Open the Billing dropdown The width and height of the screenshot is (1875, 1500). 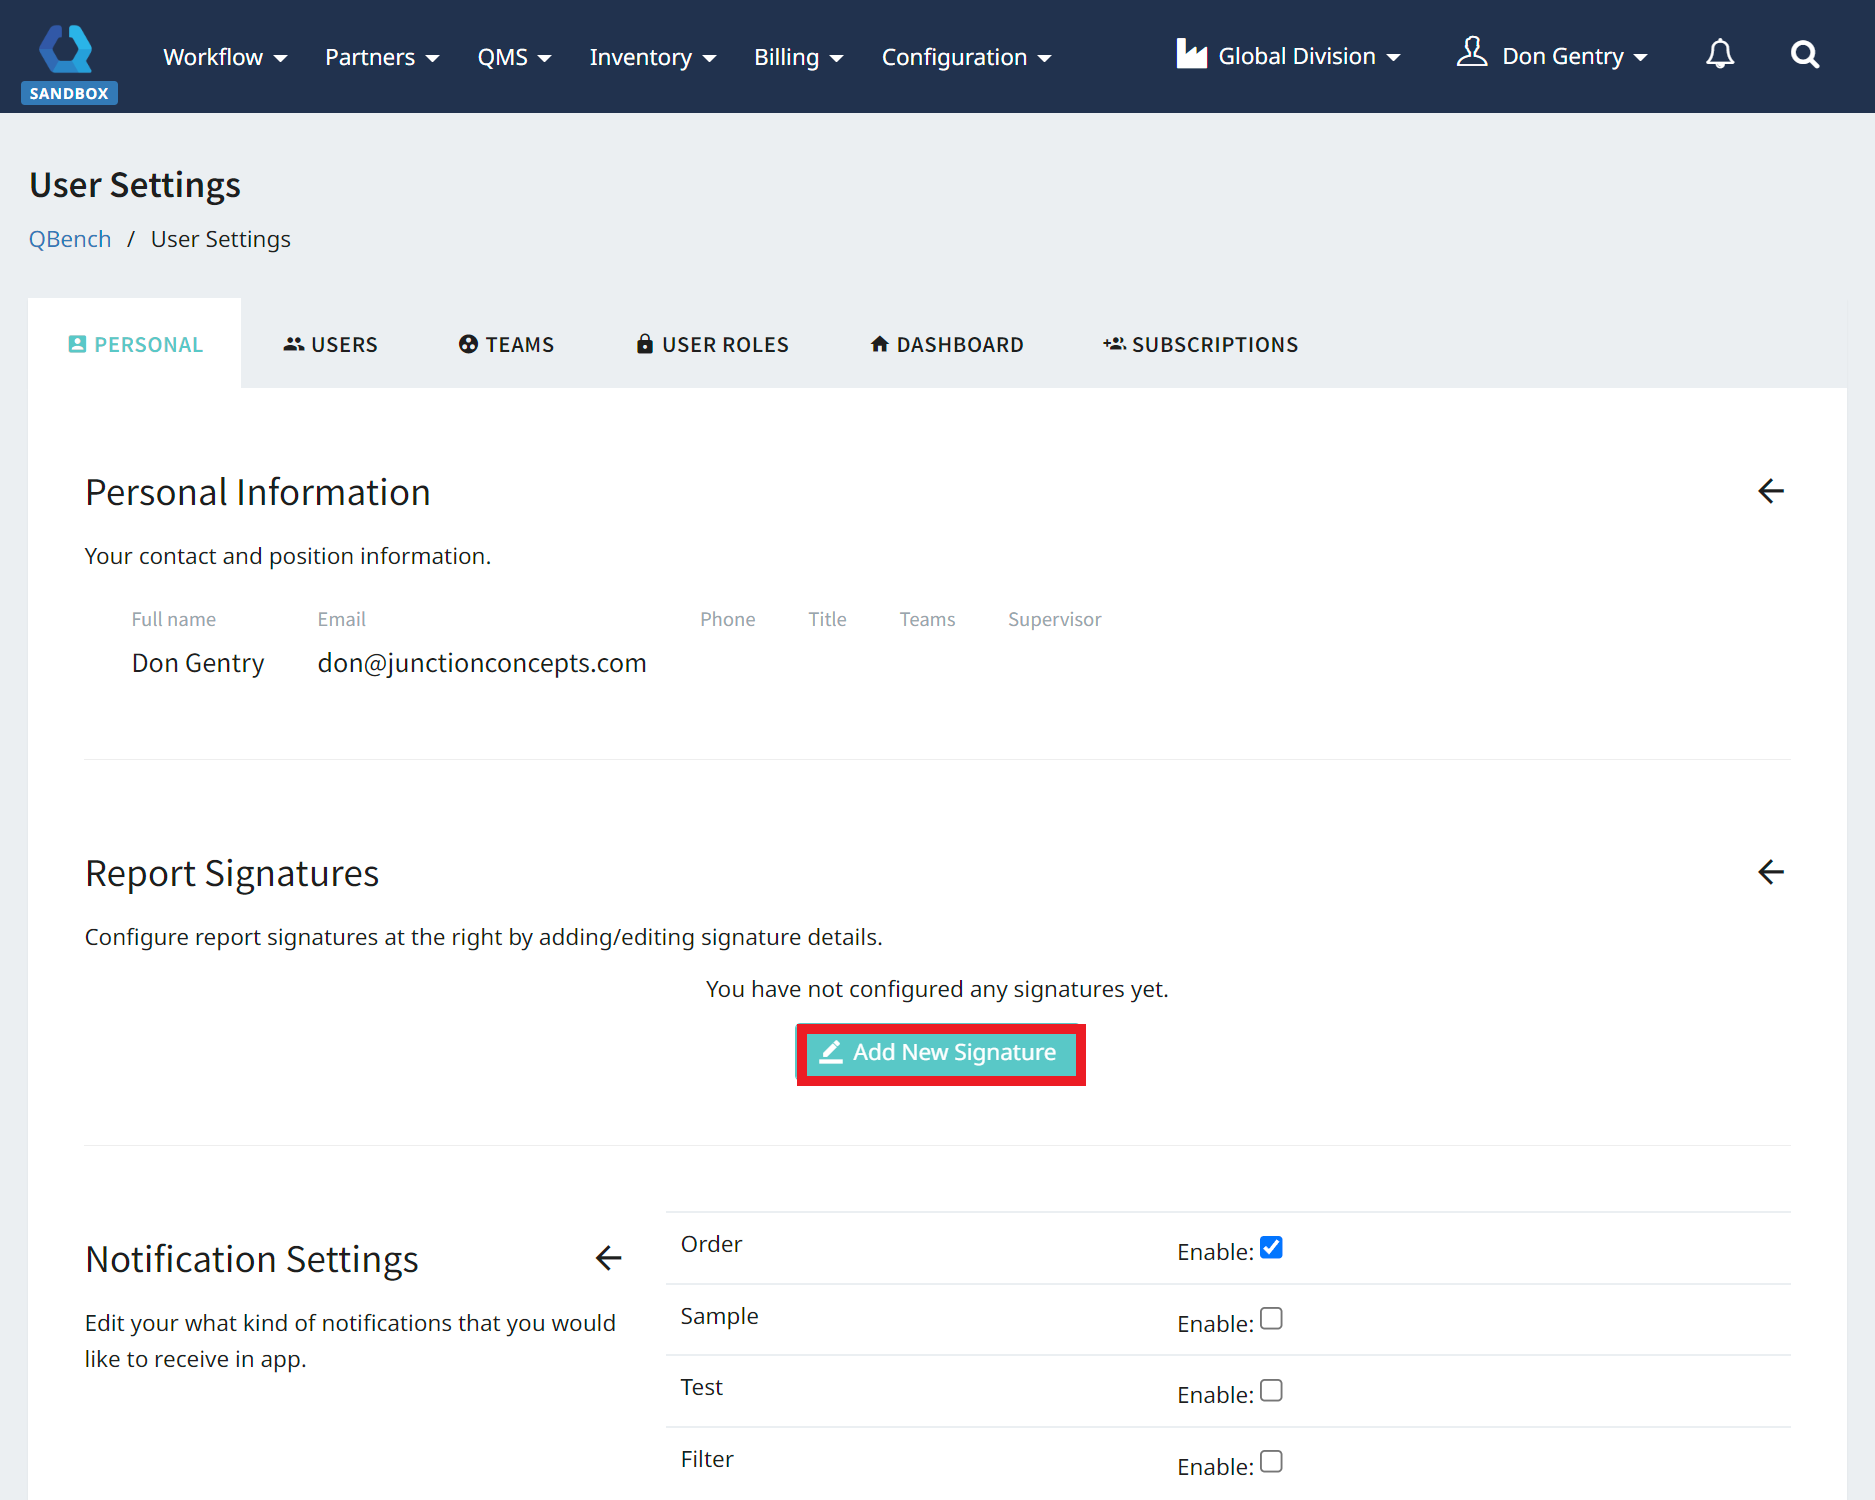tap(799, 57)
